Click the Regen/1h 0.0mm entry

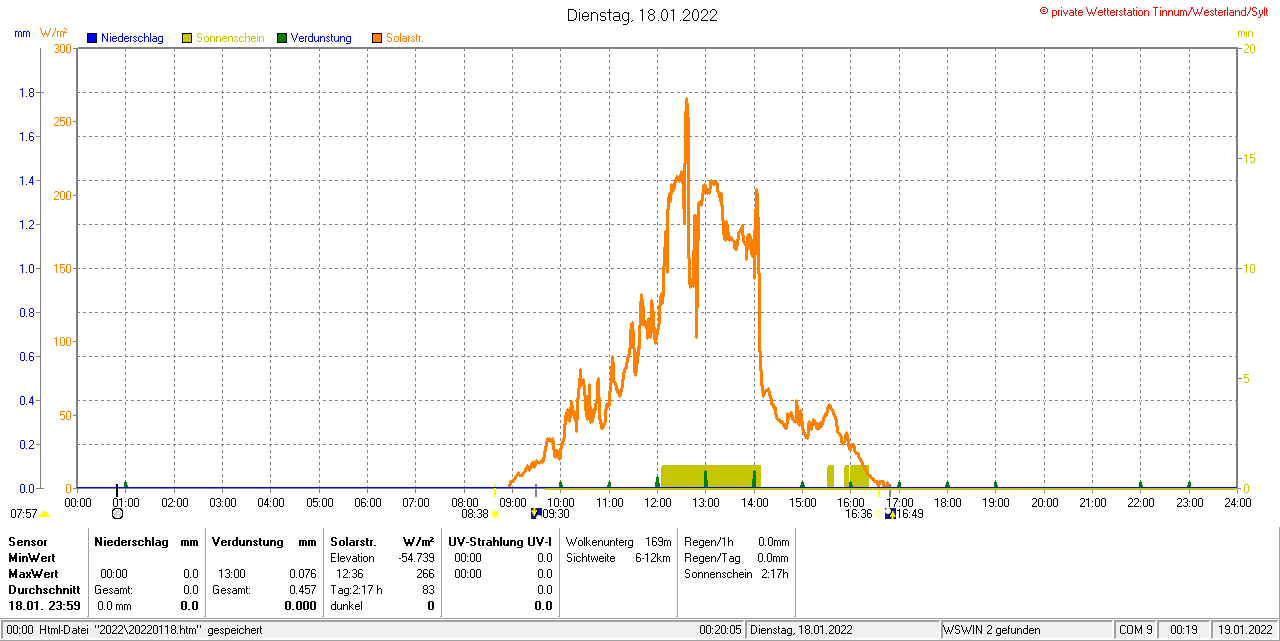tap(737, 542)
